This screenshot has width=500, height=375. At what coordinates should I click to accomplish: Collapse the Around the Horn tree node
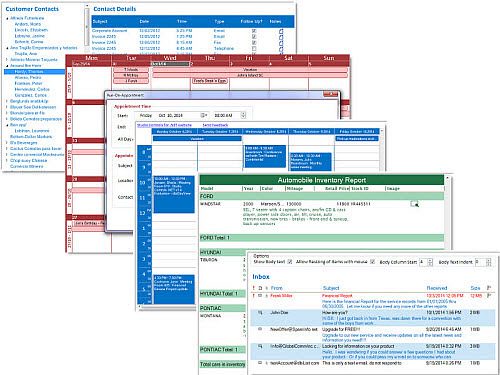(x=7, y=66)
